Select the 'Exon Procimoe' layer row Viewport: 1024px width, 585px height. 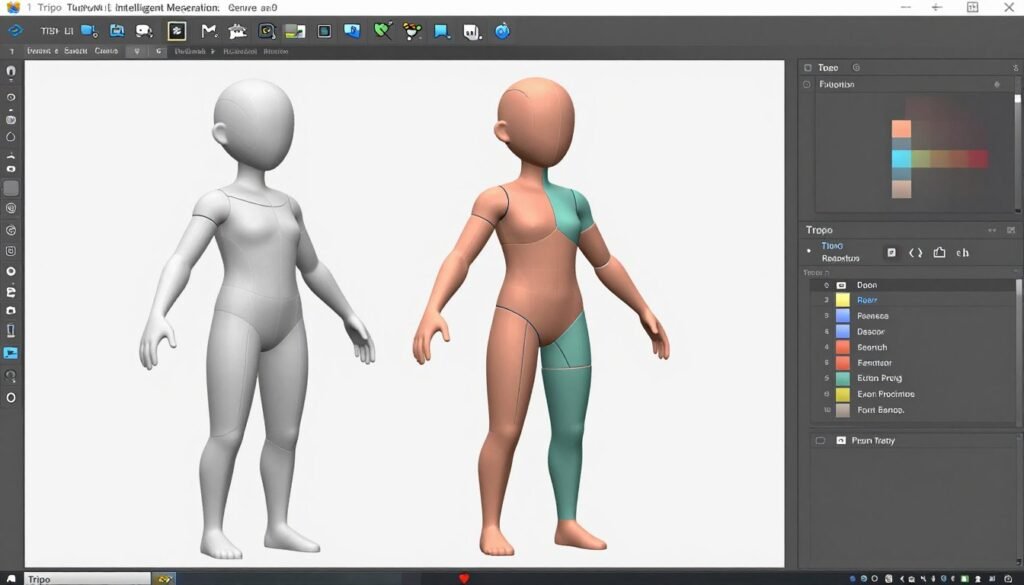(913, 394)
